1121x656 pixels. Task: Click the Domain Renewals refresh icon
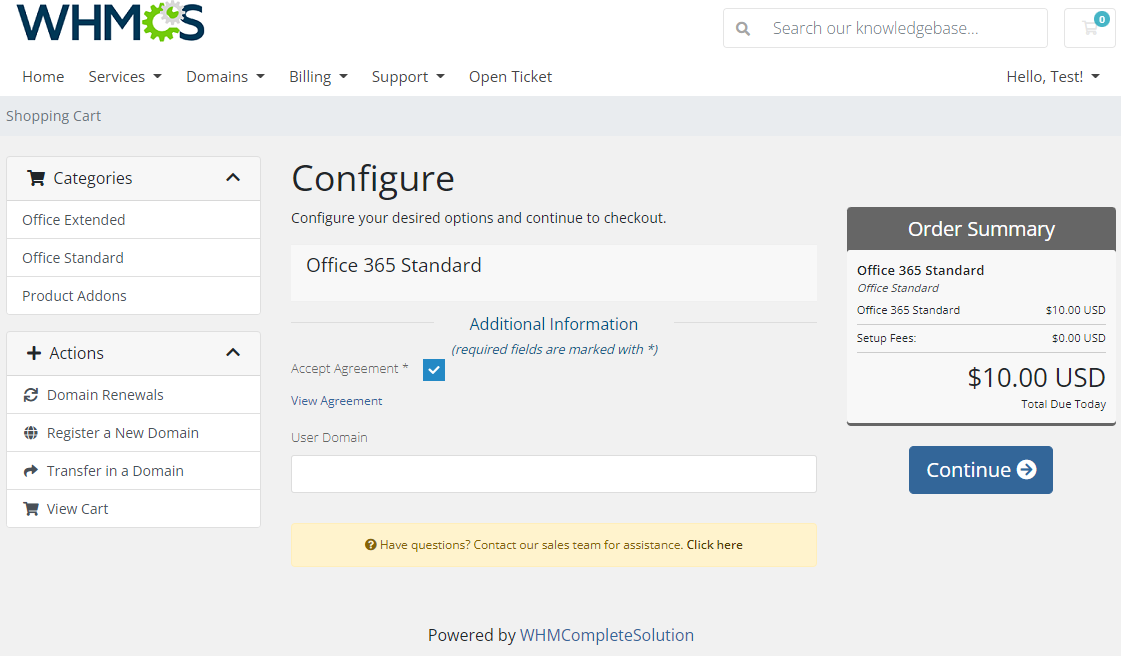[x=31, y=394]
